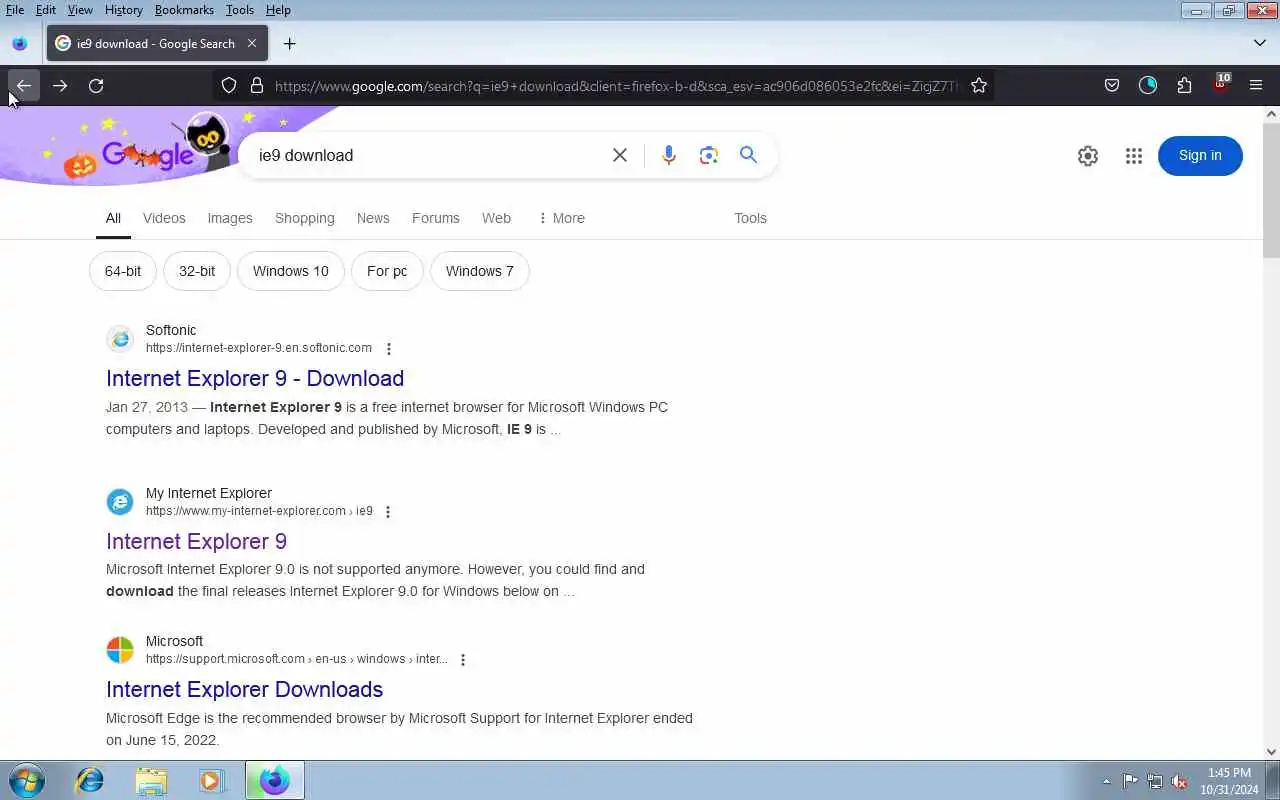This screenshot has width=1280, height=800.
Task: Open the media player taskbar icon
Action: point(212,780)
